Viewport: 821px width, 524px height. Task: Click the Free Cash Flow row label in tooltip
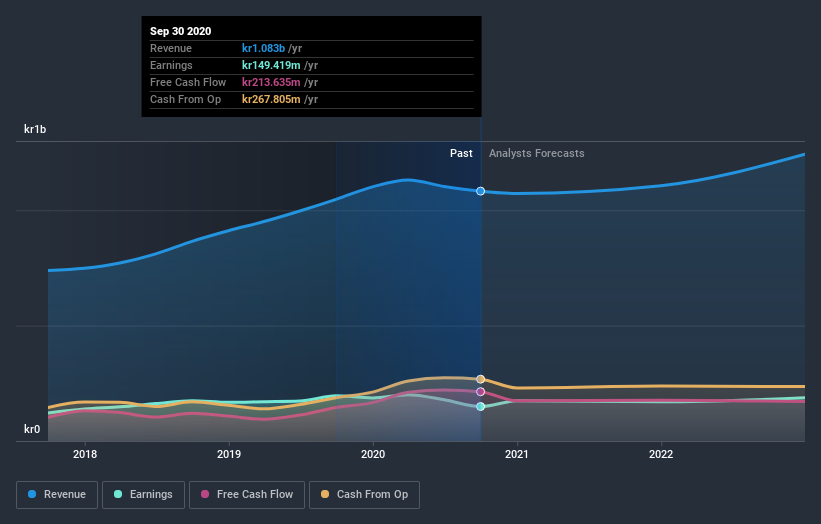tap(188, 82)
